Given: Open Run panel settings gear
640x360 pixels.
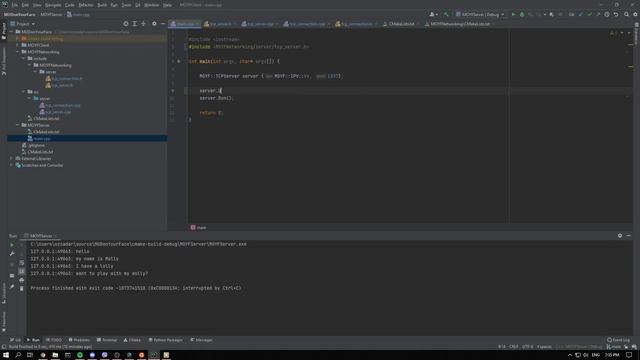Looking at the screenshot, I should click(x=620, y=236).
